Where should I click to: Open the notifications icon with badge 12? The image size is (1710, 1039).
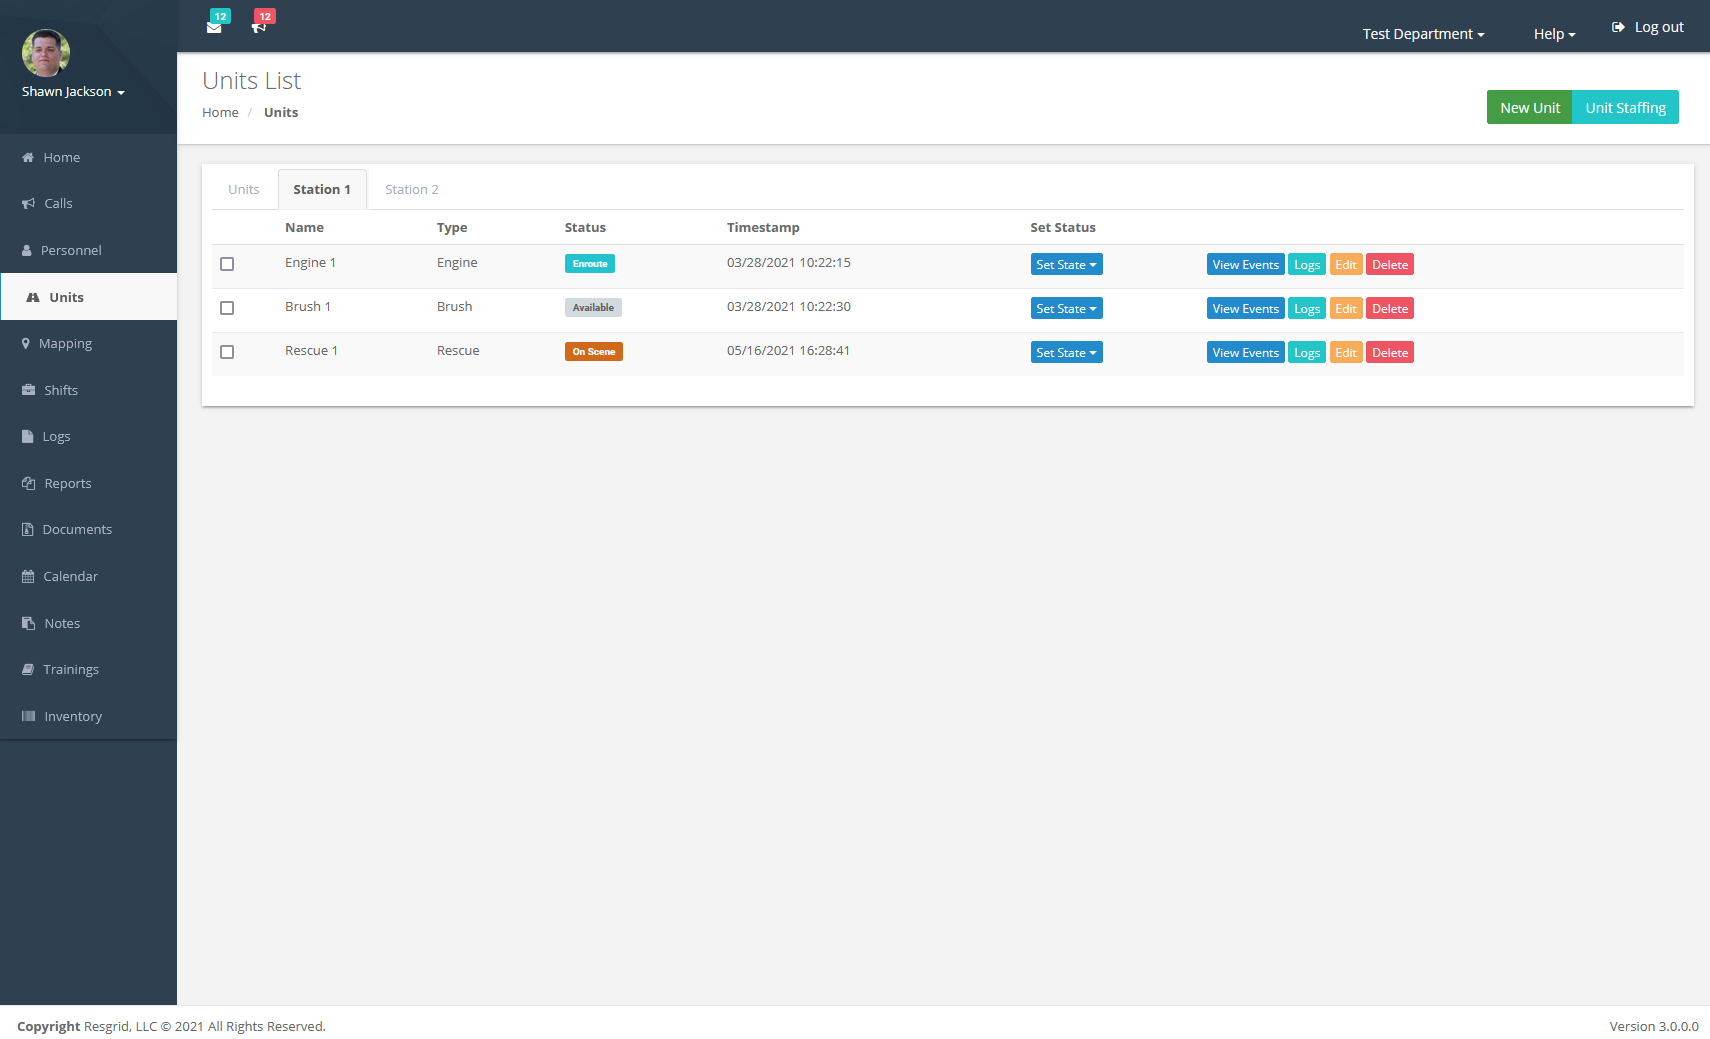click(x=260, y=27)
